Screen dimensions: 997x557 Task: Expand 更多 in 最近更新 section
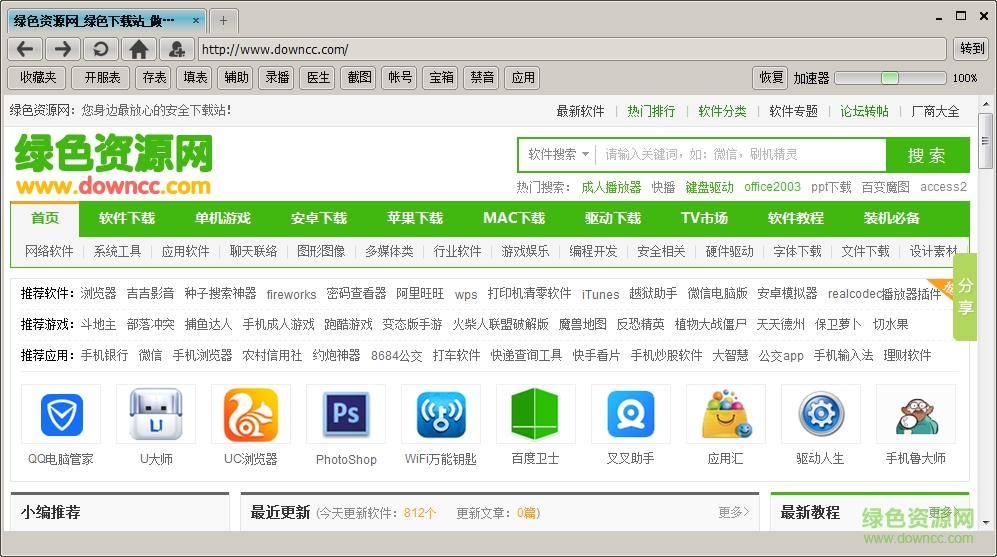[733, 513]
